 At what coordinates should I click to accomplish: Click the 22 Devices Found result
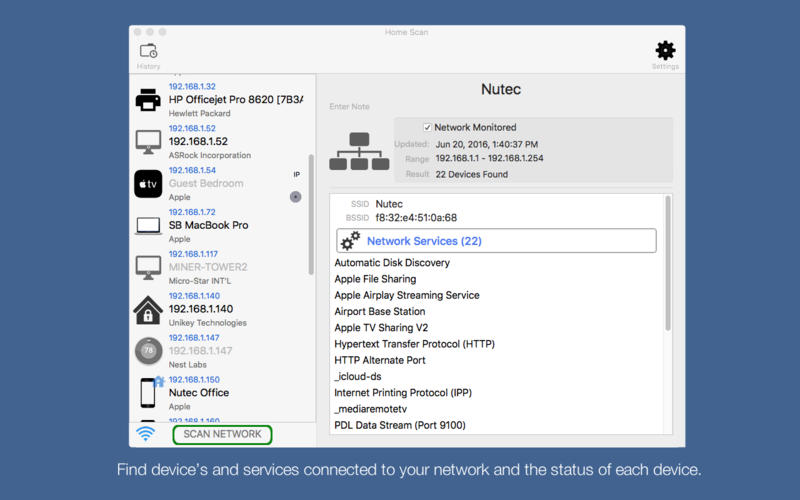pyautogui.click(x=471, y=174)
